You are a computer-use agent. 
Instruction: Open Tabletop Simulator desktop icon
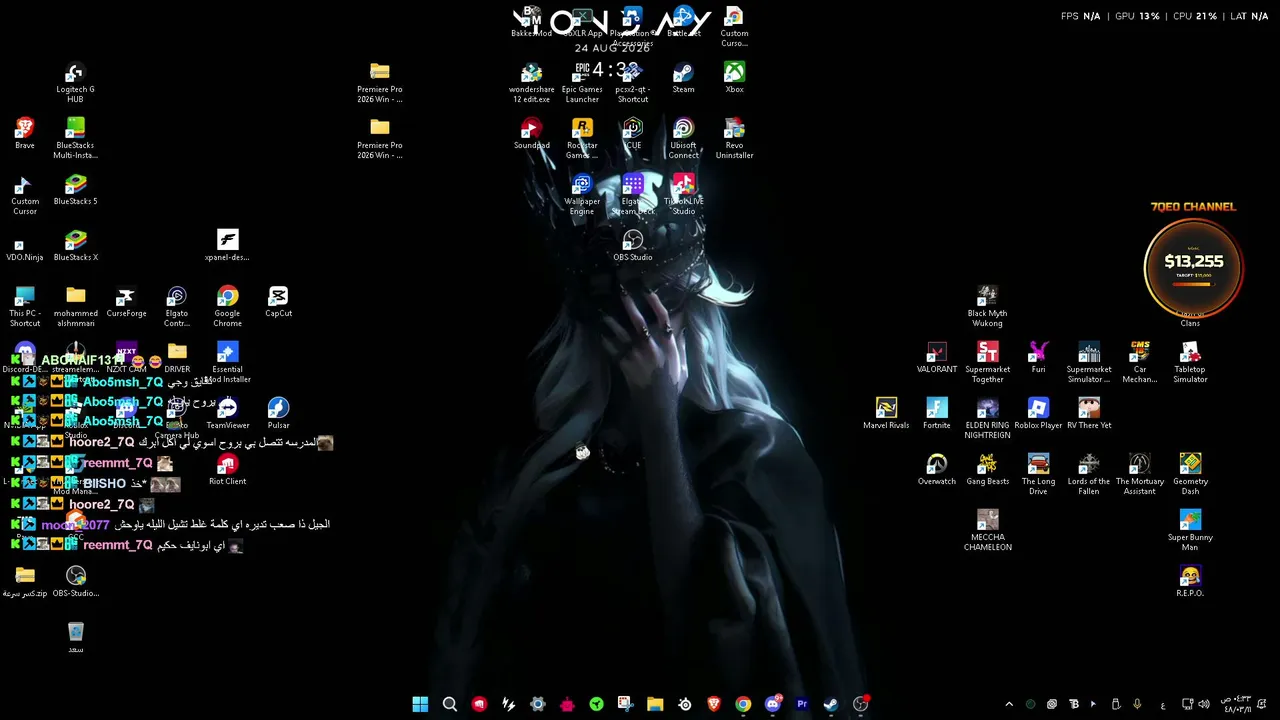1190,363
